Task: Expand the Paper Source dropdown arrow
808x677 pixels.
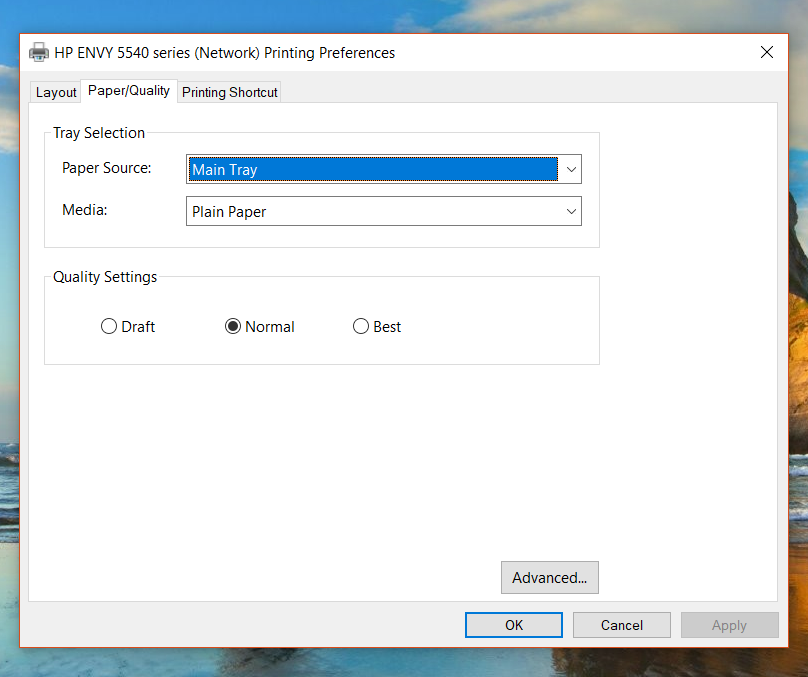Action: pos(571,169)
